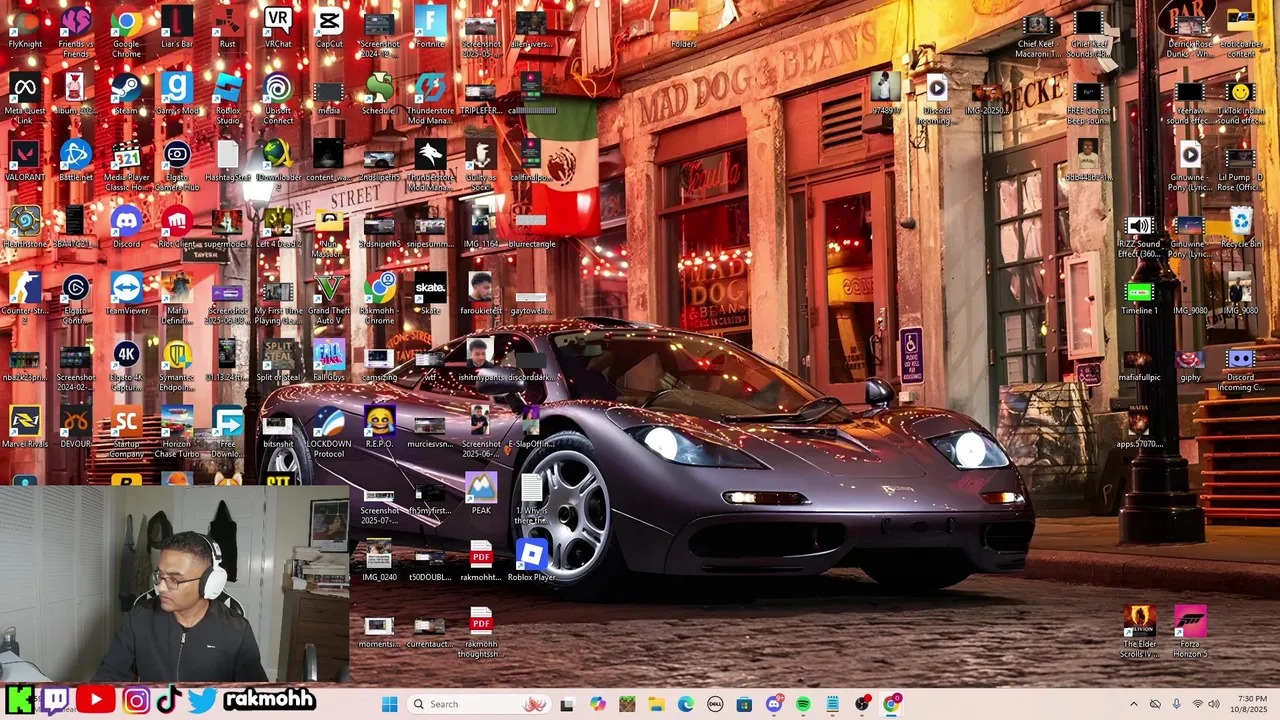This screenshot has width=1280, height=720.
Task: Open Copilot from the taskbar
Action: (x=597, y=704)
